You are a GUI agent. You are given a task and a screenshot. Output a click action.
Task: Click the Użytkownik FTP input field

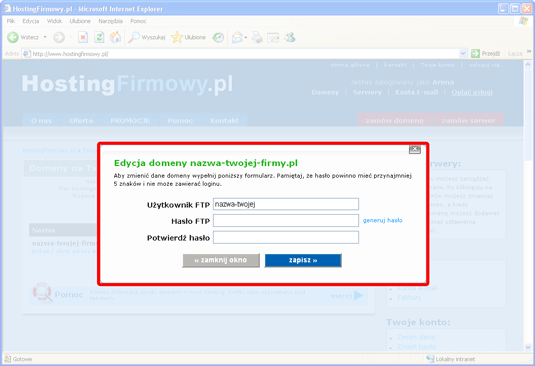(x=286, y=204)
